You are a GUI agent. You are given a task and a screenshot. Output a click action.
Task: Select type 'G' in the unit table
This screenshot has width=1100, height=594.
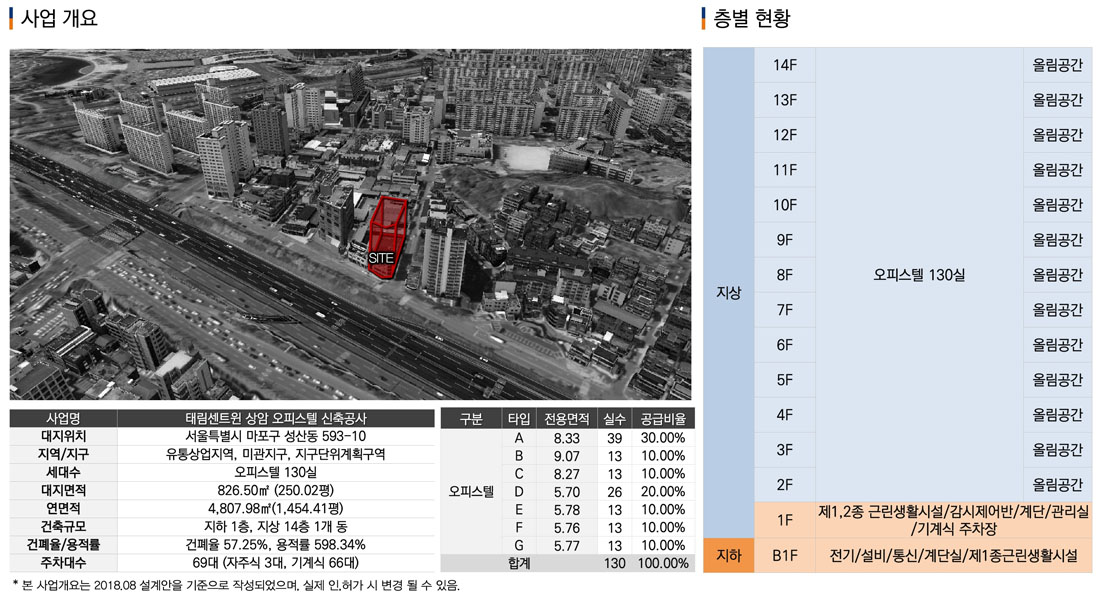tap(519, 546)
